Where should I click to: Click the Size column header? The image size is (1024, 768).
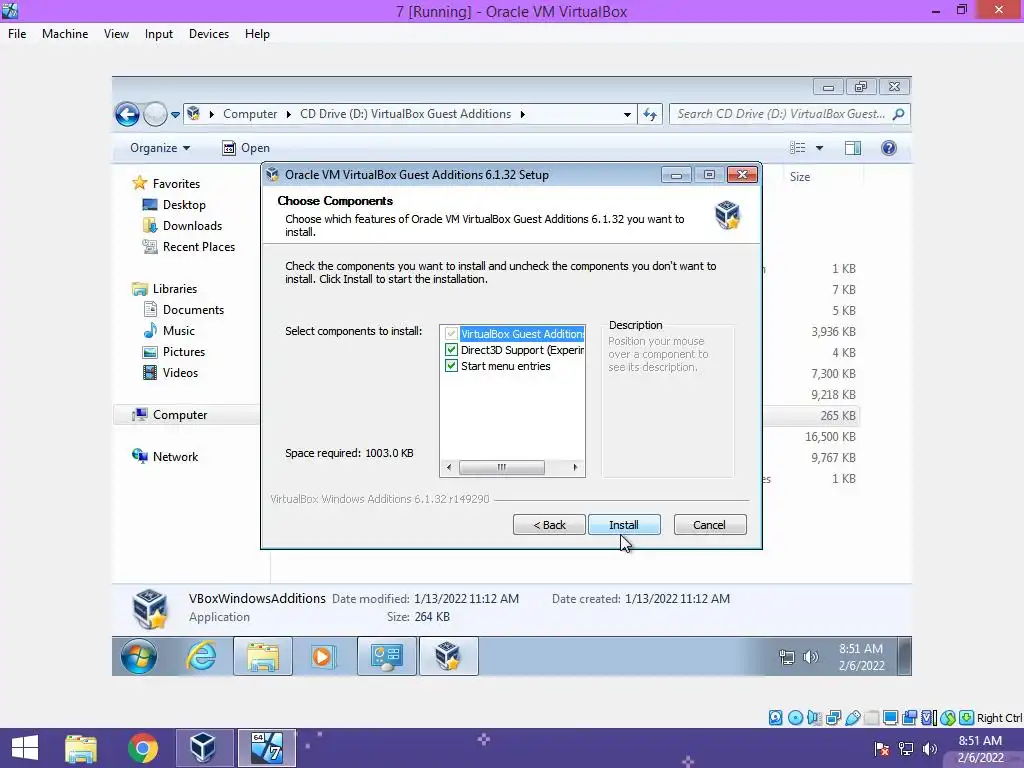coord(800,177)
